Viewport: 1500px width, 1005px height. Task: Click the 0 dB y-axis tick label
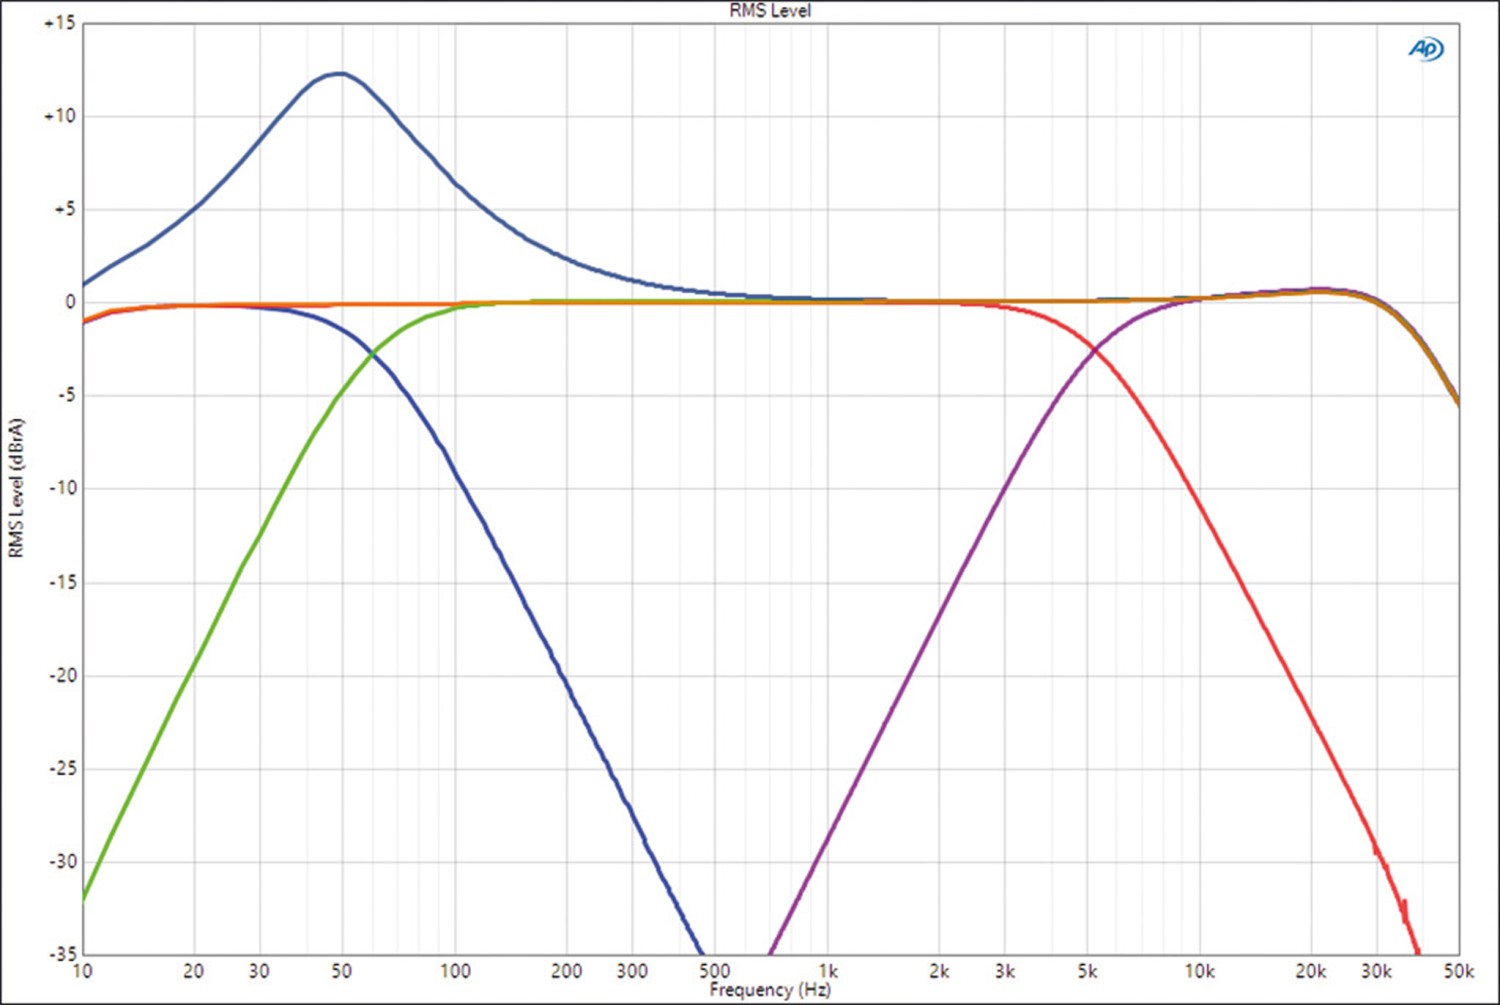(70, 302)
